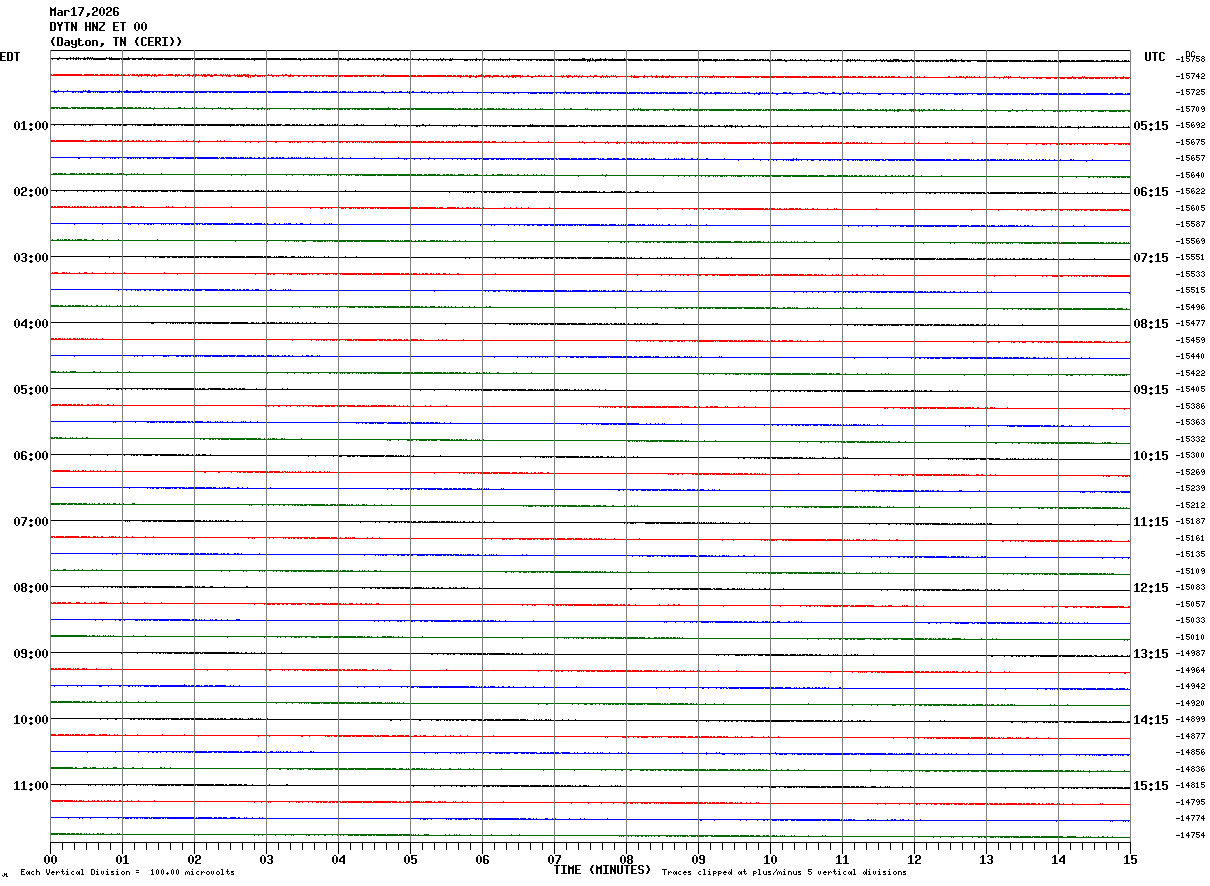The height and width of the screenshot is (886, 1210).
Task: Click the (Dayton, TN (CERI)) location label
Action: click(116, 42)
